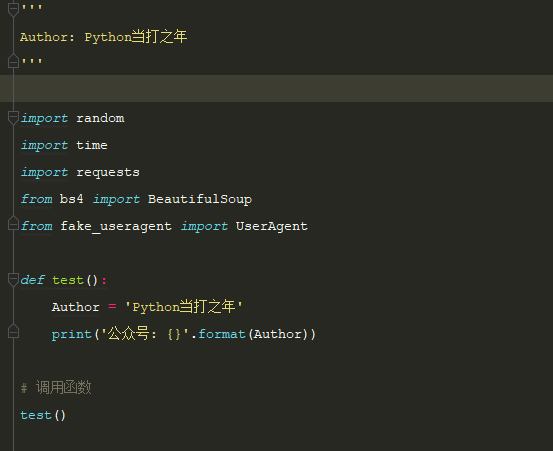Fold the import block at import random

pyautogui.click(x=13, y=118)
